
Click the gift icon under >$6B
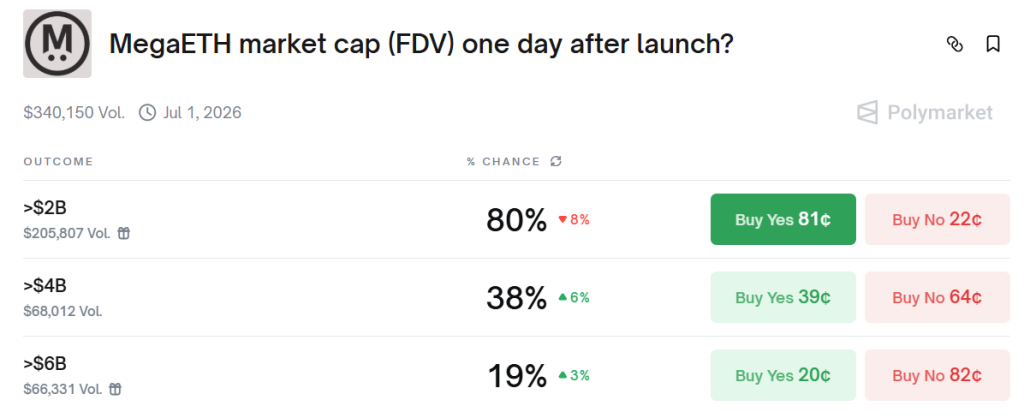(118, 389)
